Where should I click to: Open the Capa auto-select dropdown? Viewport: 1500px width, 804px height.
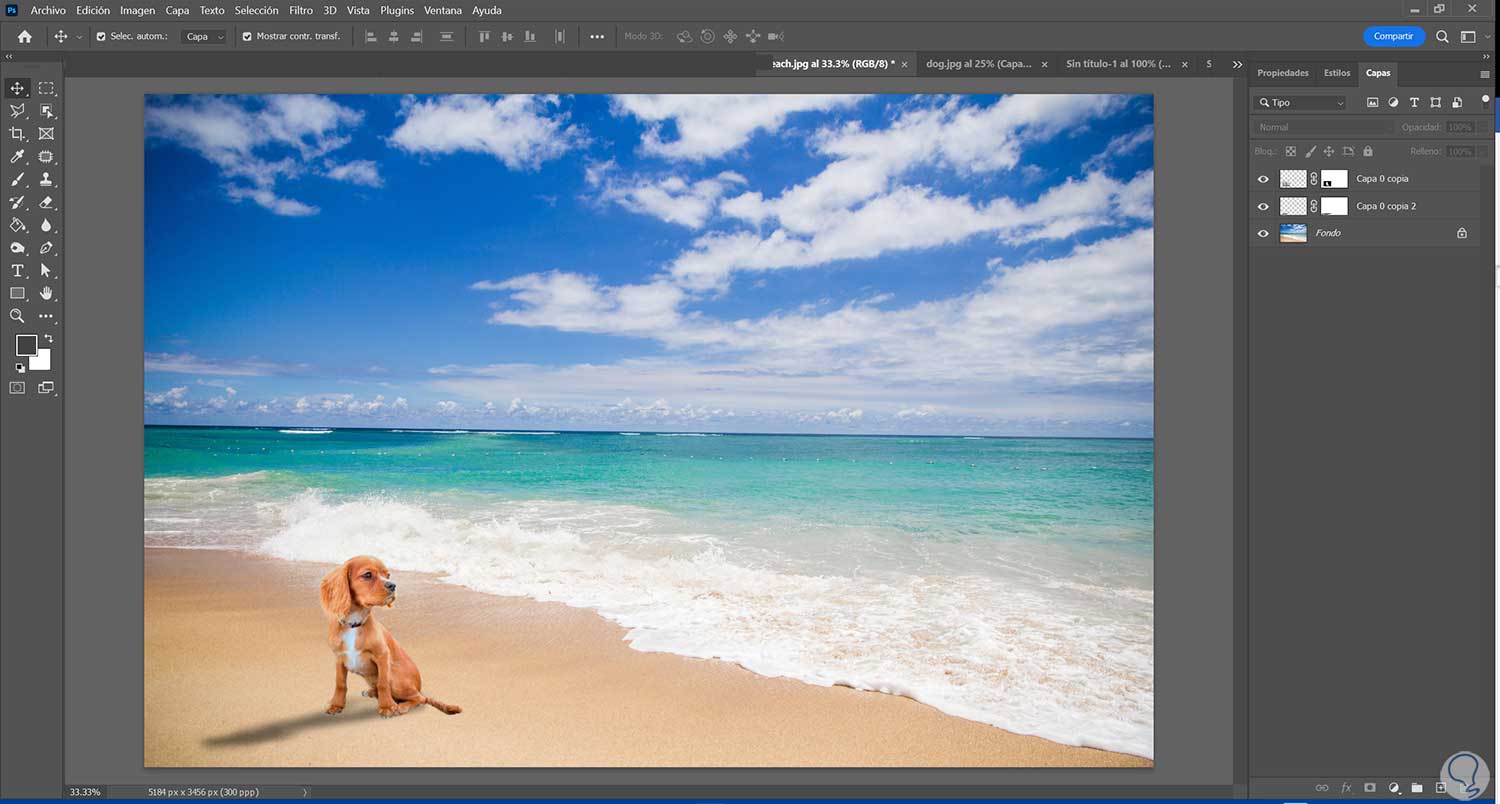tap(205, 37)
